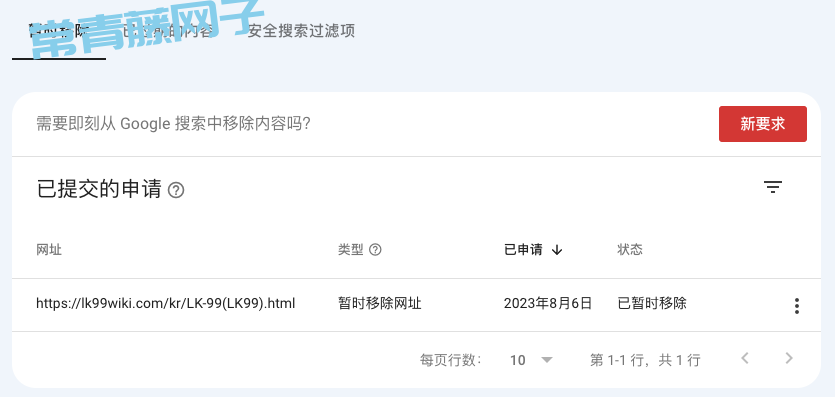Open the filter icon for submitted requests
This screenshot has width=835, height=397.
point(773,187)
